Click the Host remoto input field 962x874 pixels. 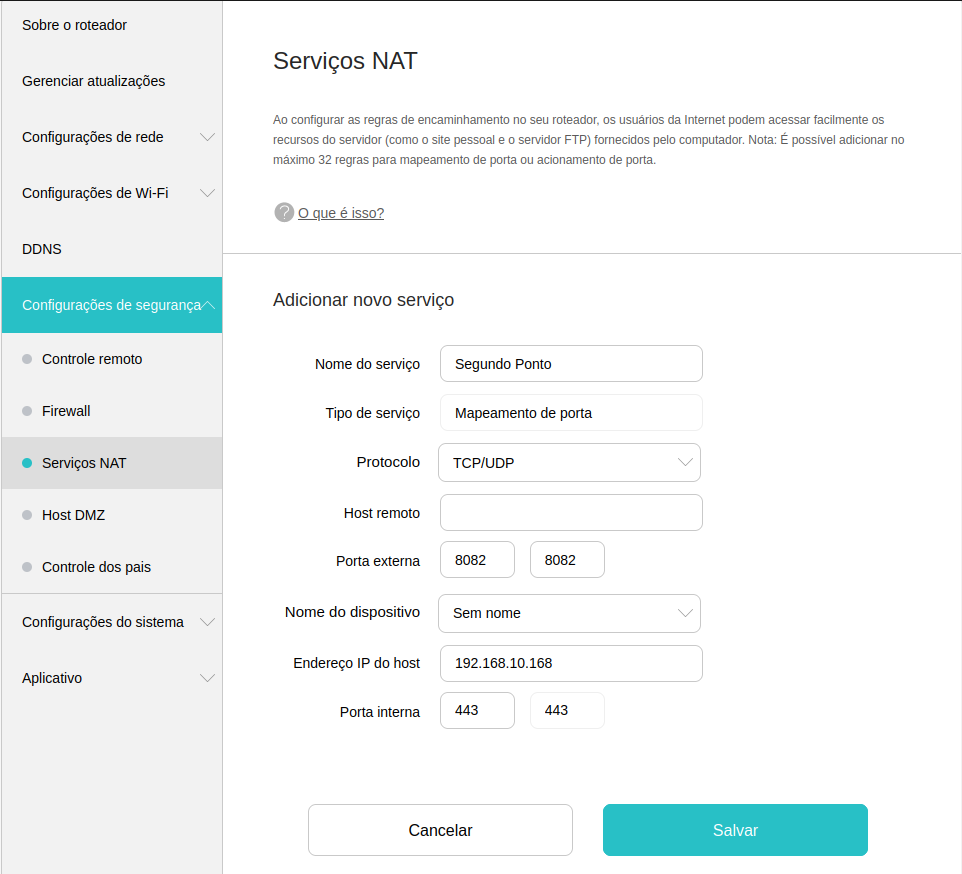pos(571,513)
